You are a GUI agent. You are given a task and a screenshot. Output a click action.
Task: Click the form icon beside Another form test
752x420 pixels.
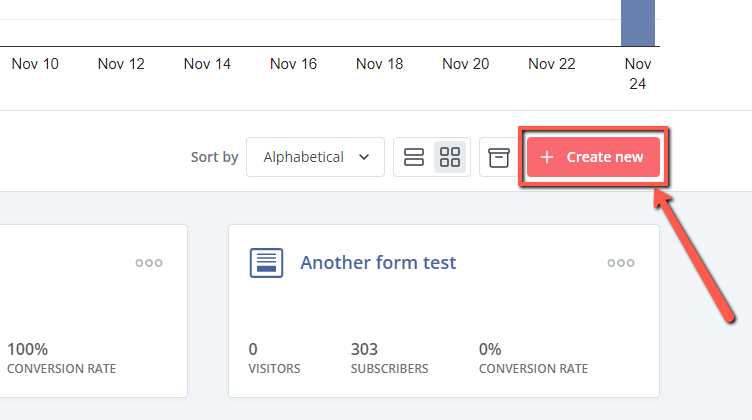266,263
